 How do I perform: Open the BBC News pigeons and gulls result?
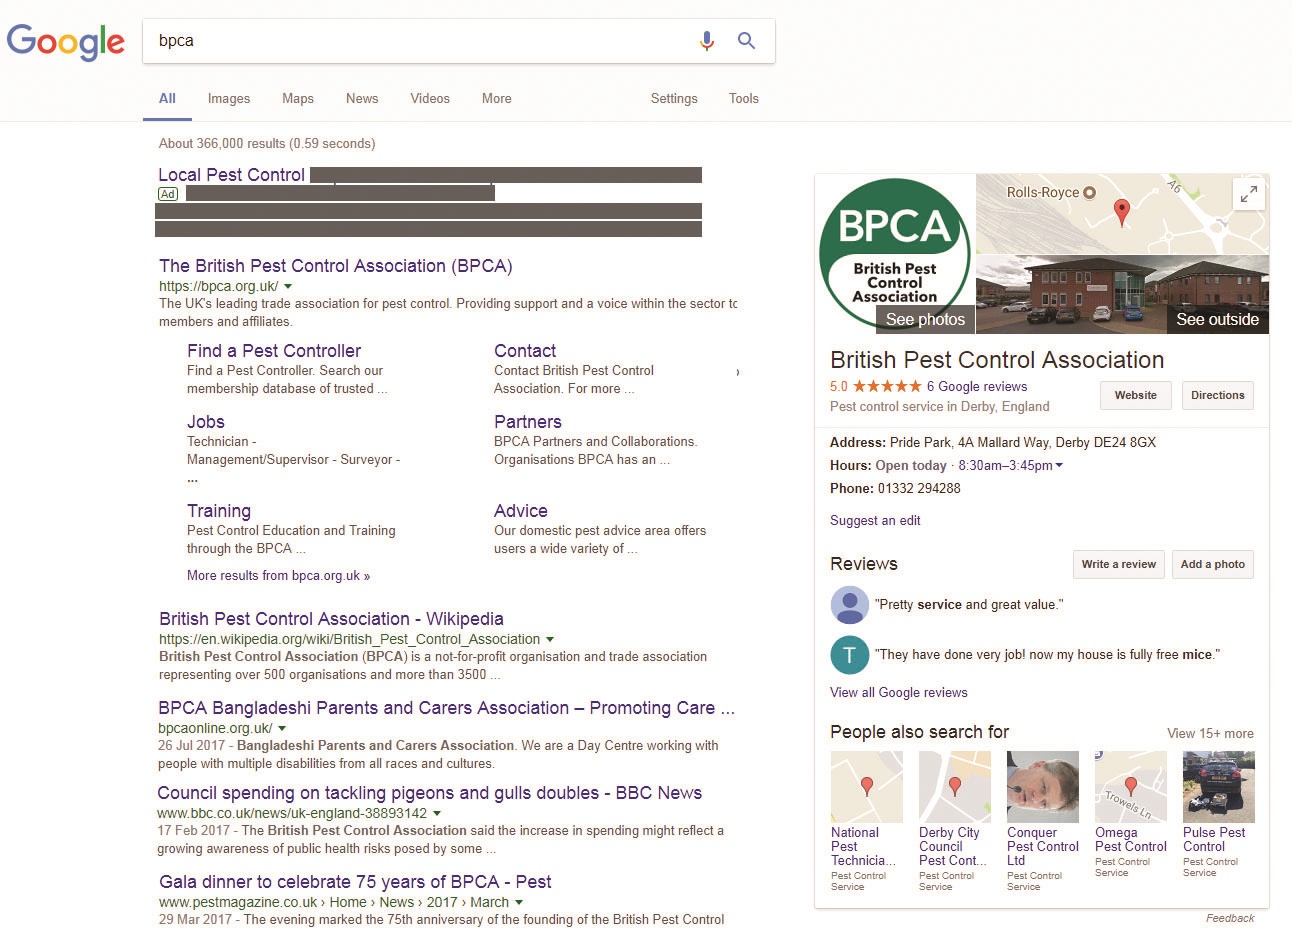click(x=430, y=793)
